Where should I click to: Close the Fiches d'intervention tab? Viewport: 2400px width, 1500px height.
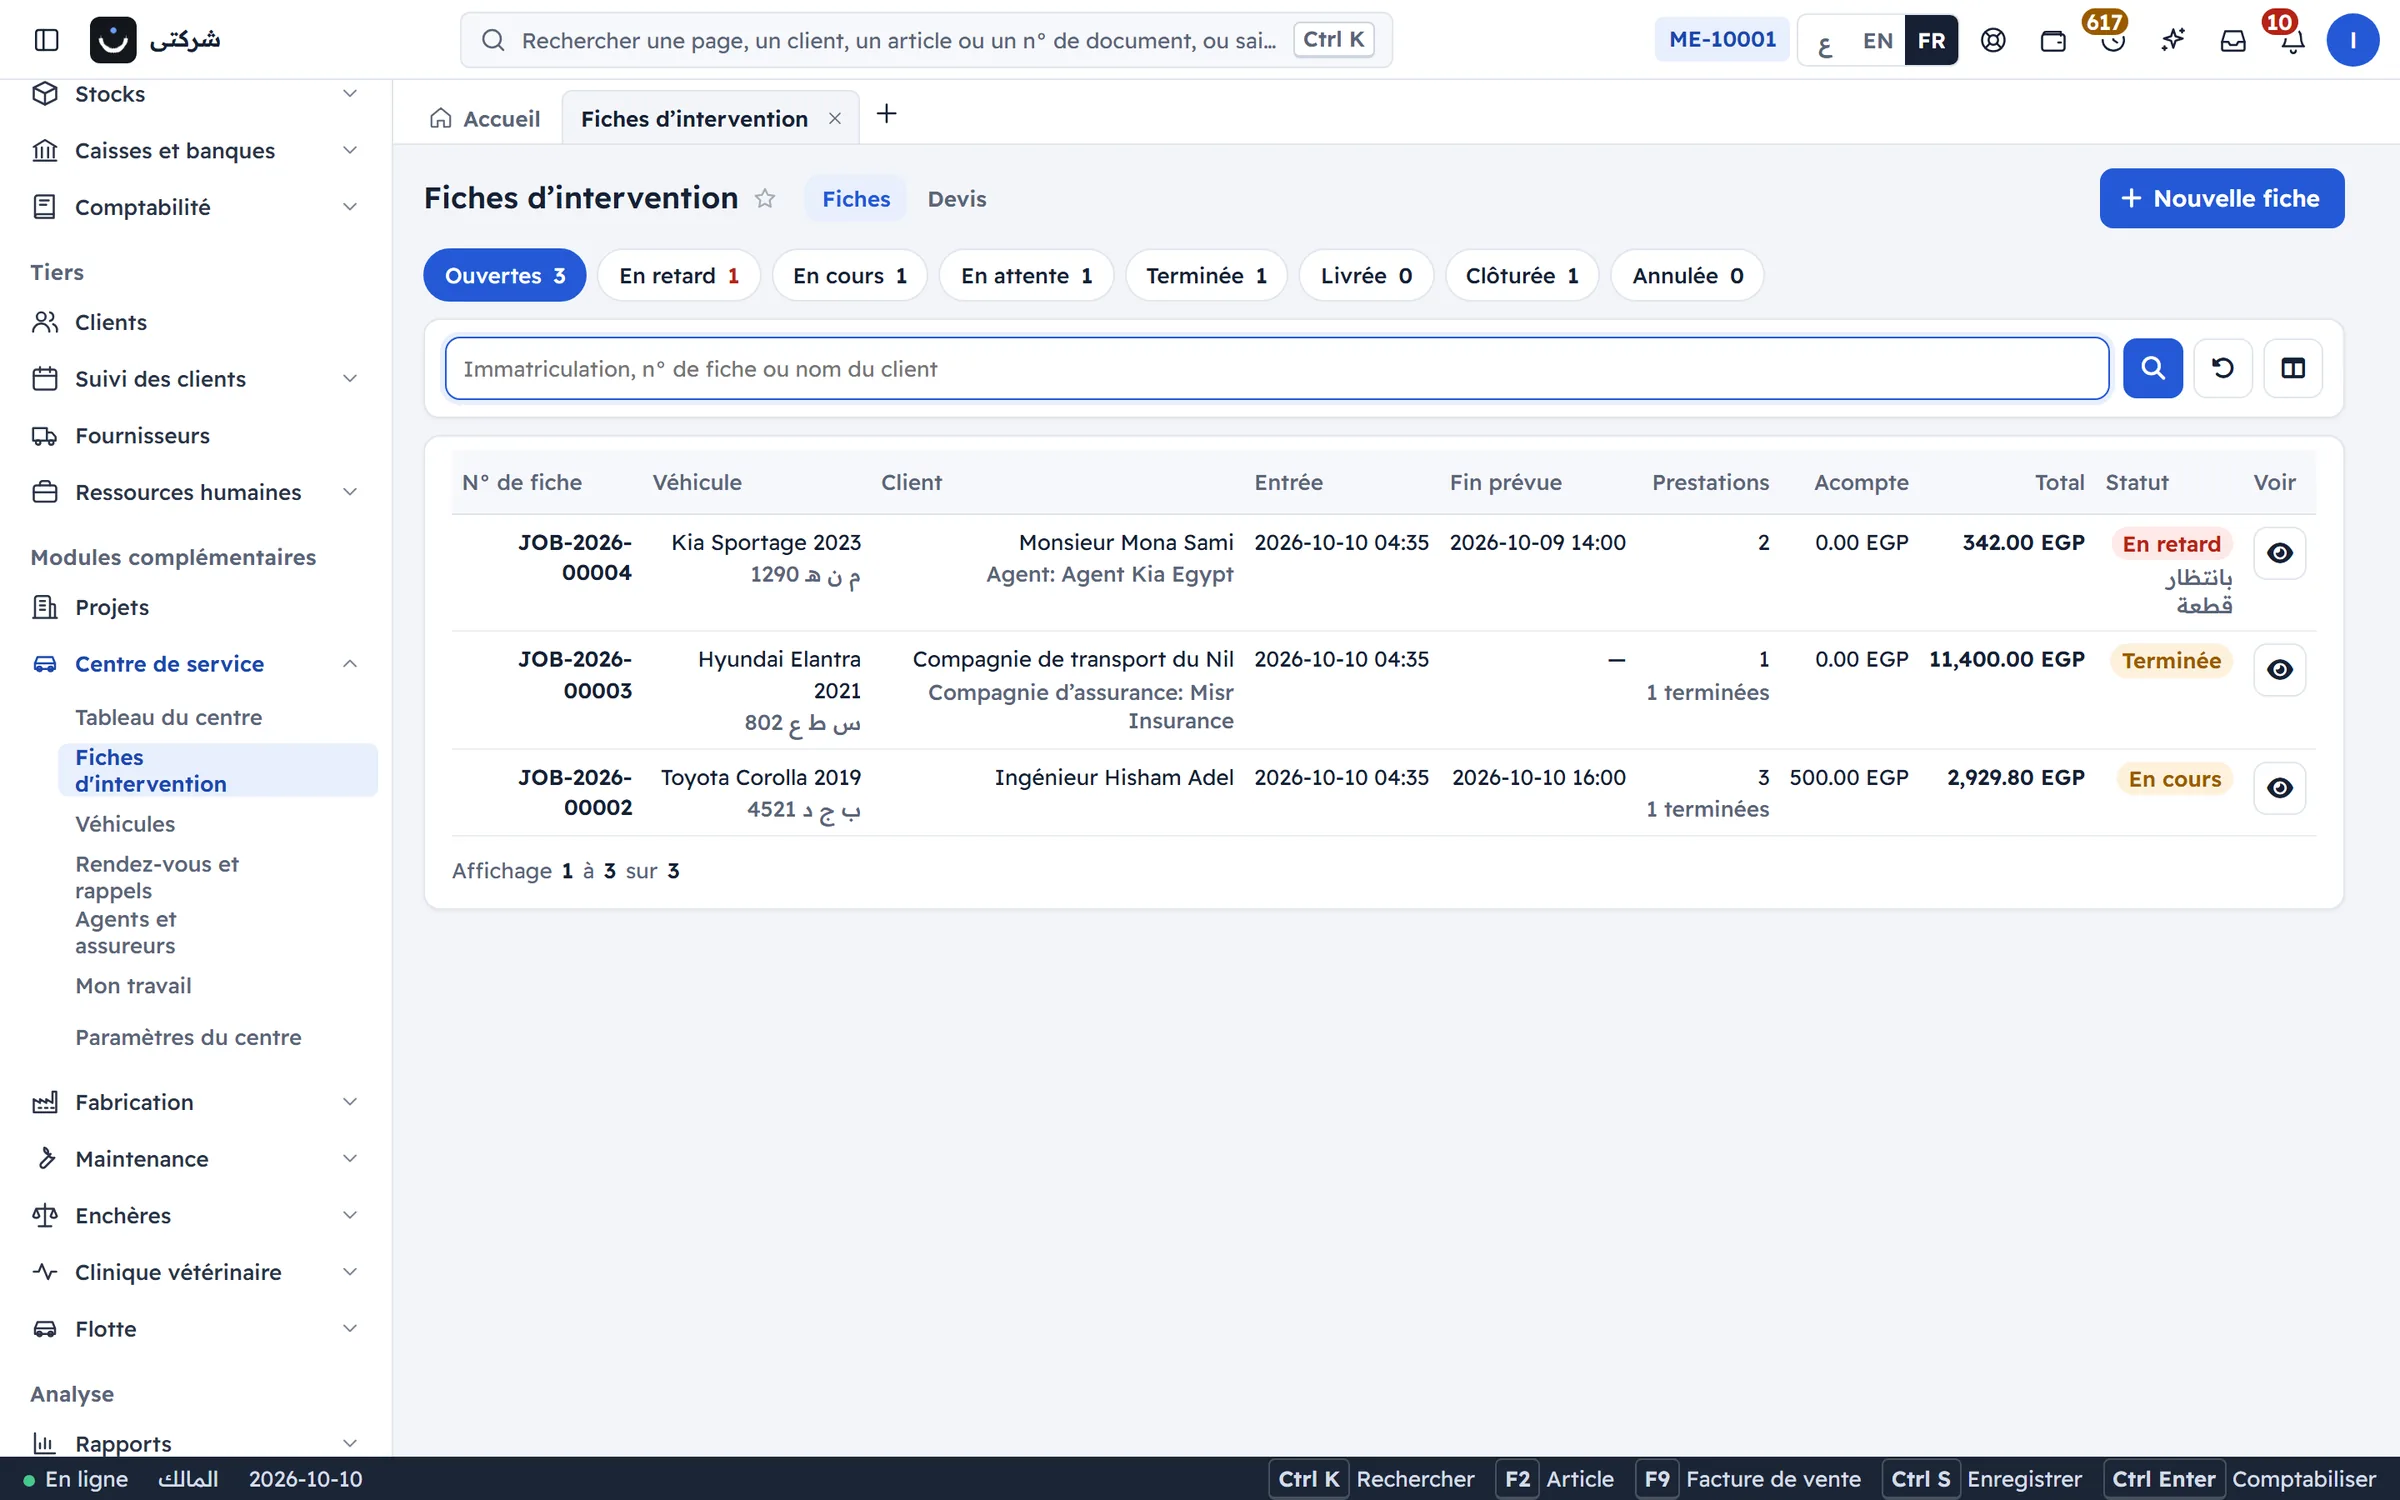point(835,119)
